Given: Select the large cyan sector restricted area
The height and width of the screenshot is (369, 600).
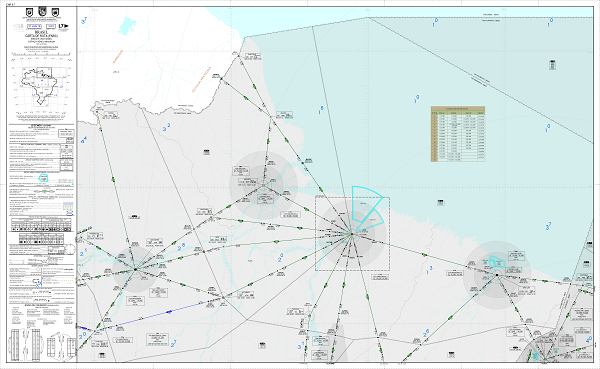Looking at the screenshot, I should (x=367, y=203).
